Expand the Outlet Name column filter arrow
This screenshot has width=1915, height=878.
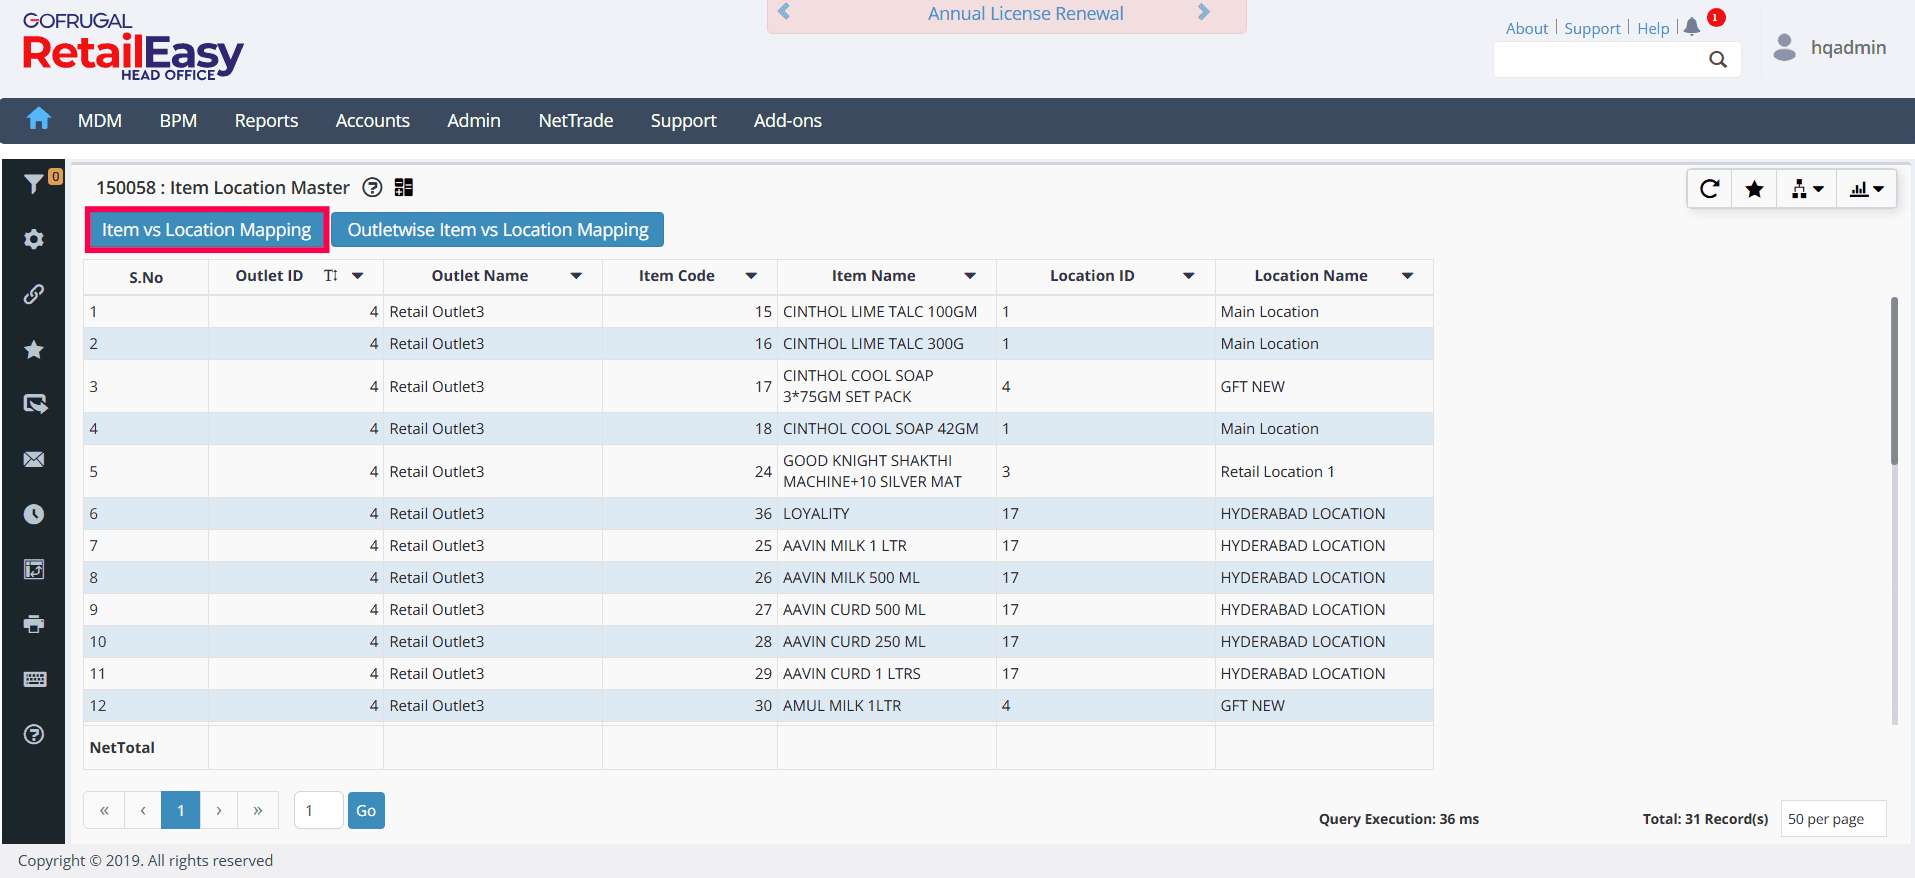(x=576, y=276)
